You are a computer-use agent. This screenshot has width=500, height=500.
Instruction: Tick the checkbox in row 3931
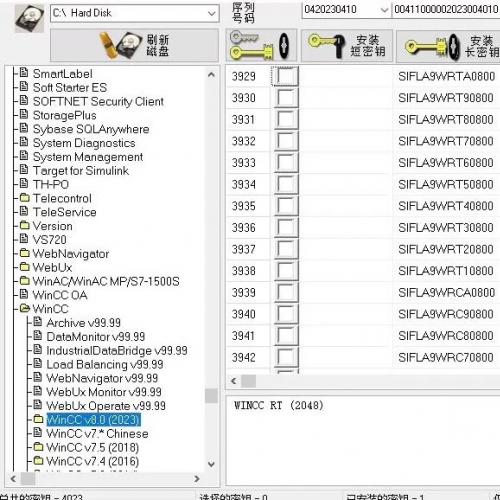click(286, 119)
